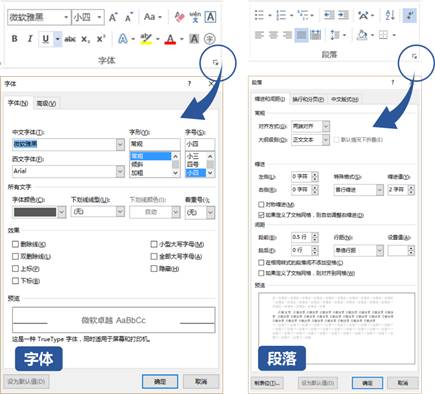This screenshot has width=435, height=394.
Task: Expand the 对齐方式 alignment dropdown
Action: coord(326,126)
